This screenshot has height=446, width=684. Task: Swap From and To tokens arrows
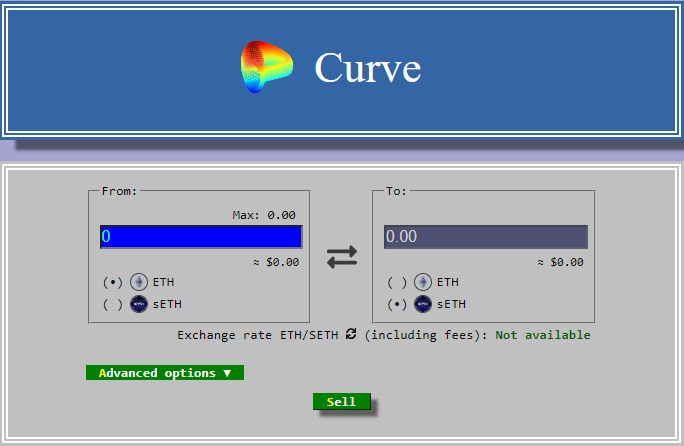coord(342,257)
